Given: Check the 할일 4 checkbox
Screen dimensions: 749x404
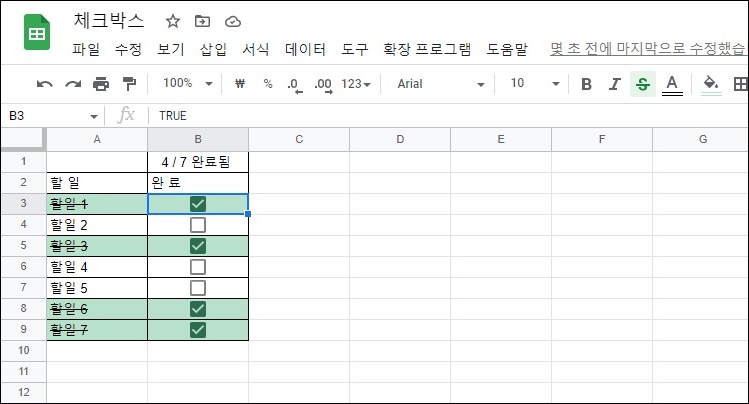Looking at the screenshot, I should [x=198, y=267].
